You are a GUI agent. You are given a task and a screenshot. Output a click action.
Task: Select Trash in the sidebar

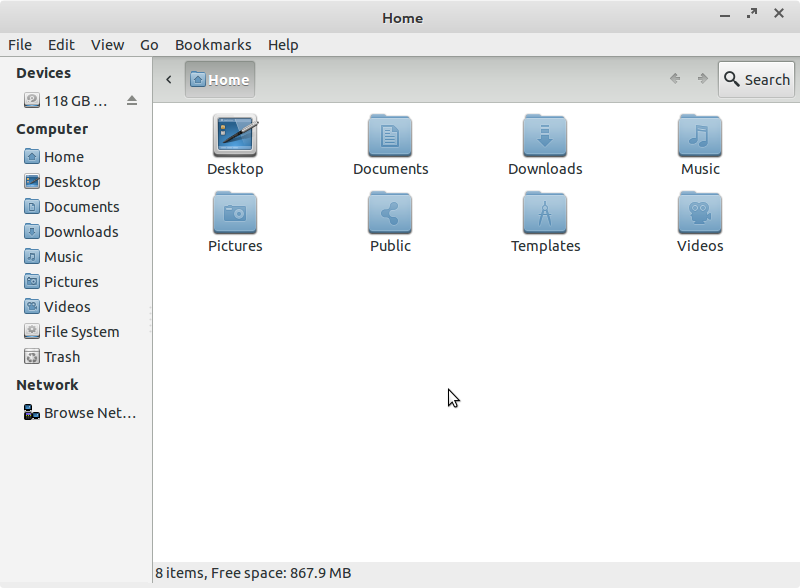61,357
